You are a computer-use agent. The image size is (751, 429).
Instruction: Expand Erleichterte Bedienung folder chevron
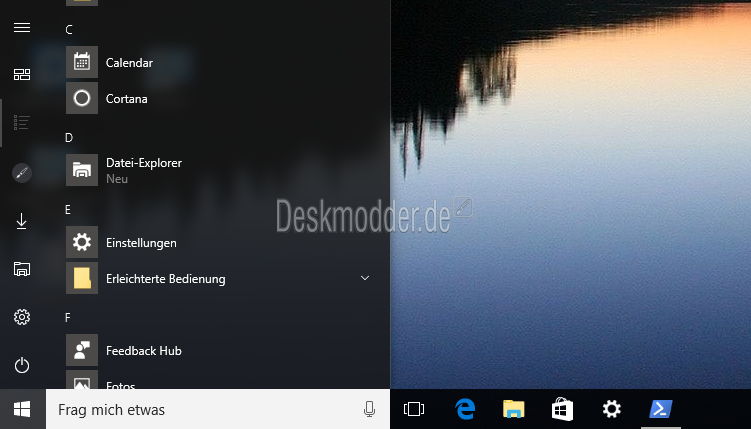tap(365, 278)
